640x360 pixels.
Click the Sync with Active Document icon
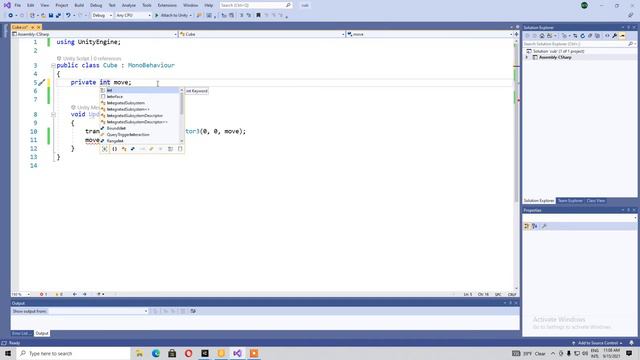click(575, 36)
